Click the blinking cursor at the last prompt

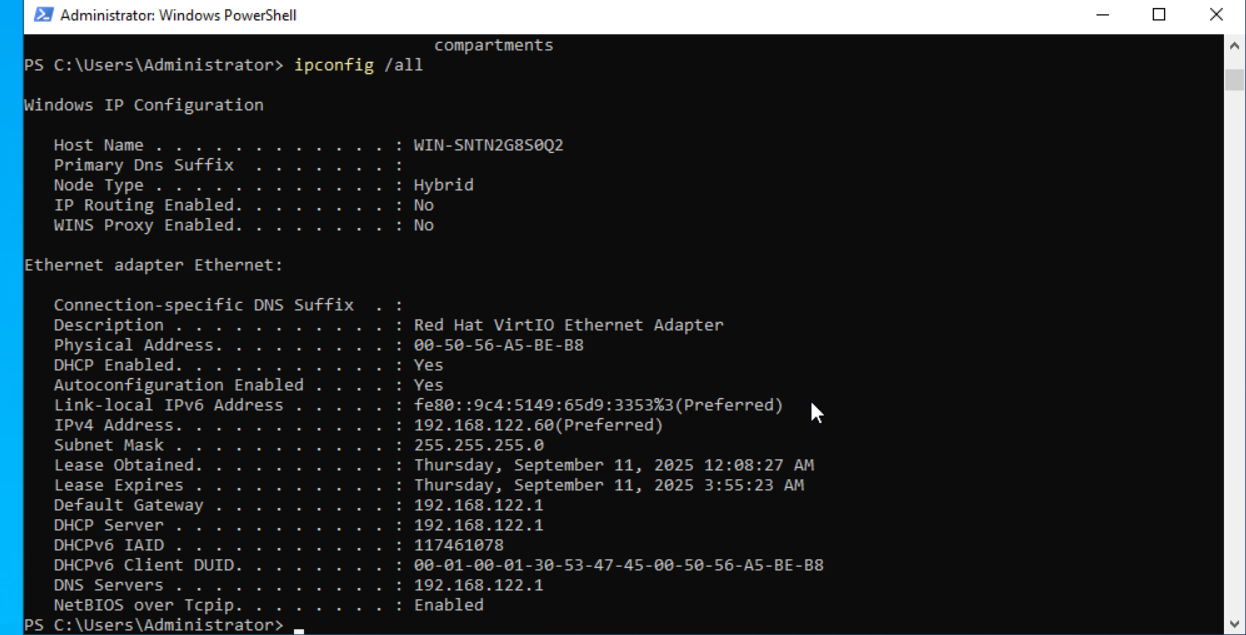[299, 626]
